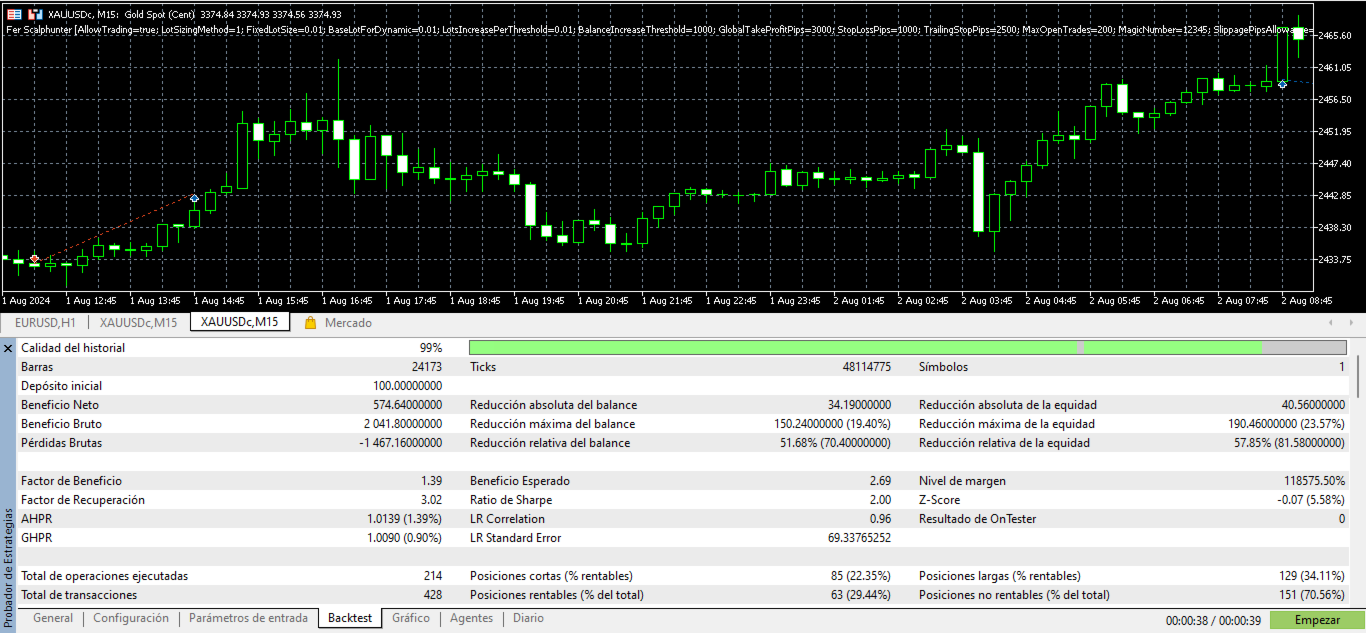This screenshot has width=1366, height=633.
Task: Click the left chart-tabs scroll arrow
Action: [1330, 323]
